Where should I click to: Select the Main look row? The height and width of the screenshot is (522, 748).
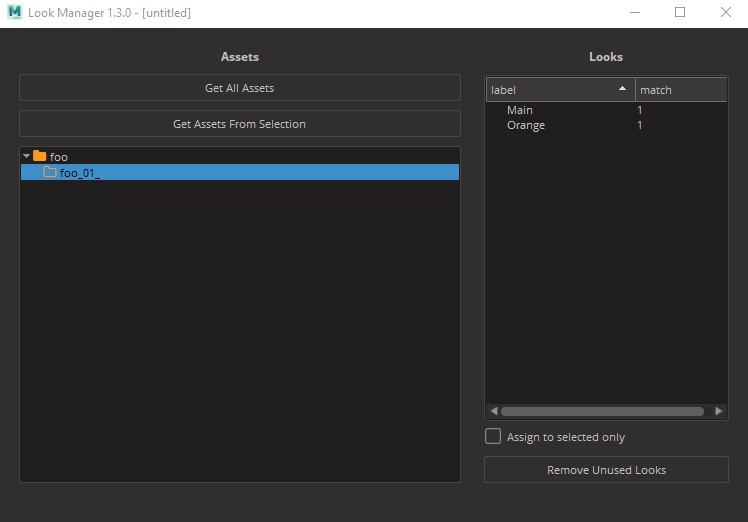tap(606, 110)
